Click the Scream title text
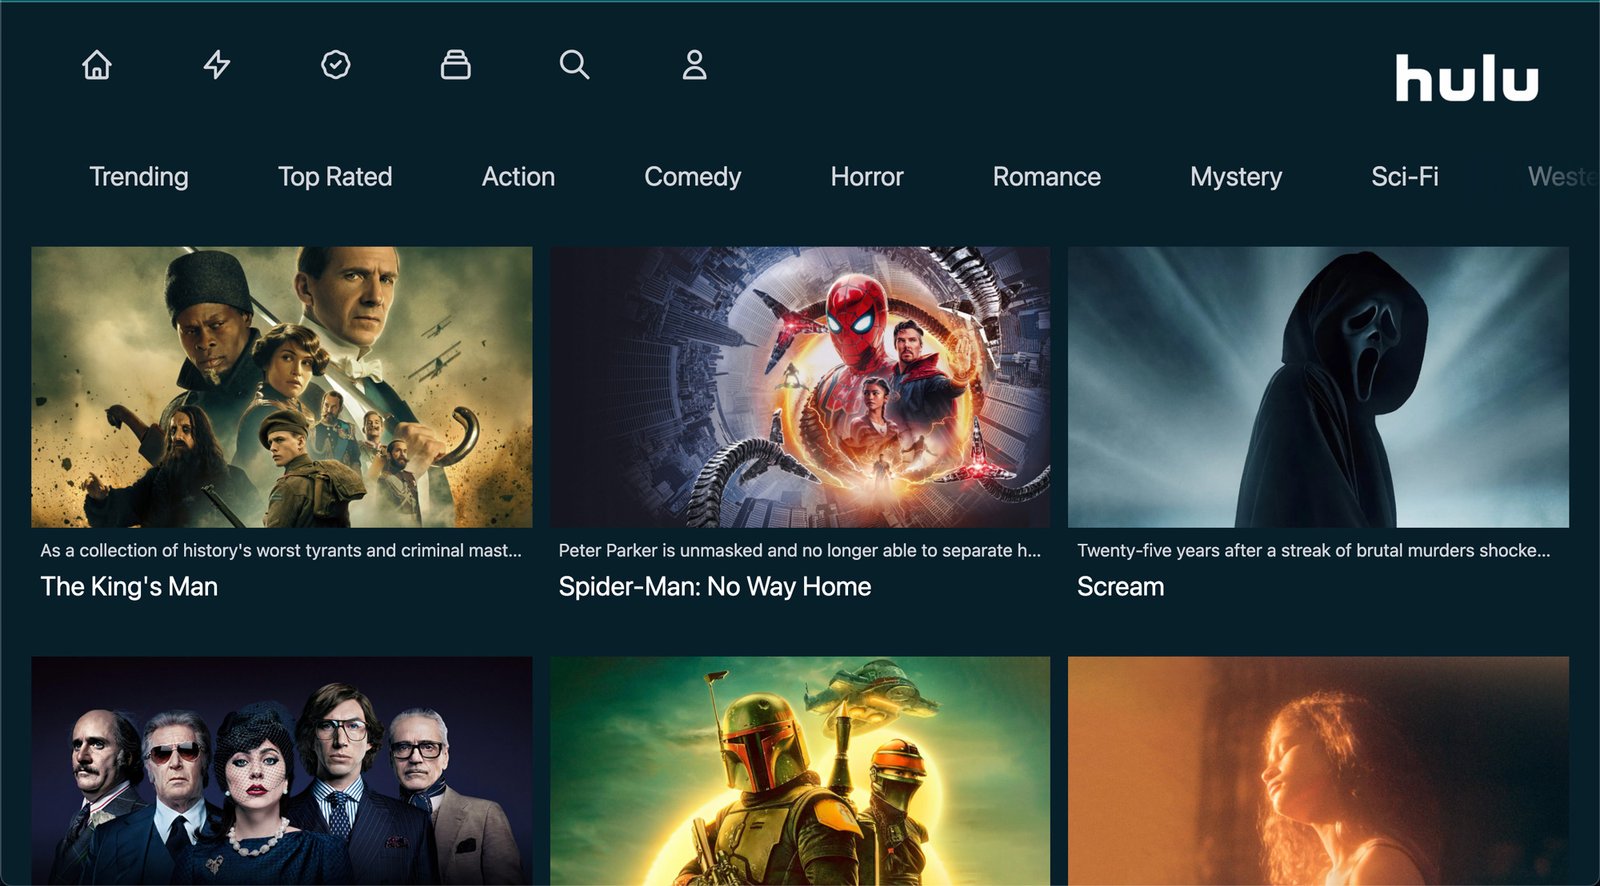Image resolution: width=1600 pixels, height=886 pixels. click(x=1120, y=587)
